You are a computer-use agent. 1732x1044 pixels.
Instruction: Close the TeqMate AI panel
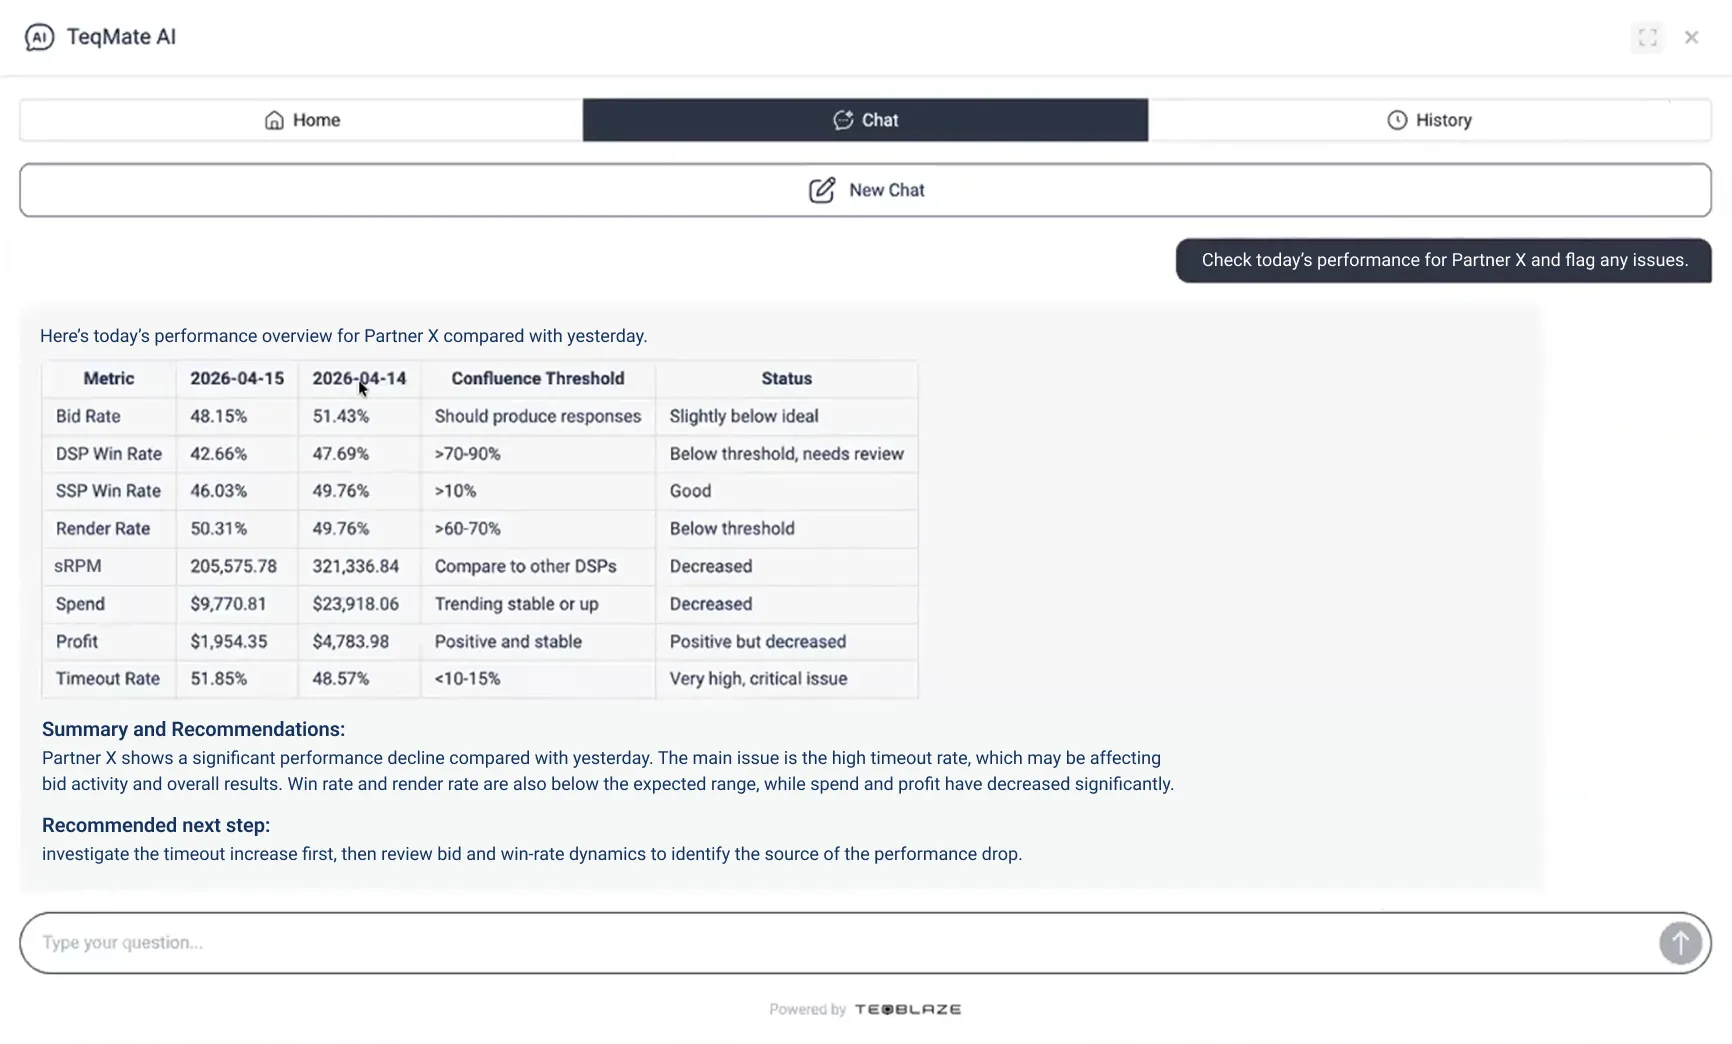1691,37
